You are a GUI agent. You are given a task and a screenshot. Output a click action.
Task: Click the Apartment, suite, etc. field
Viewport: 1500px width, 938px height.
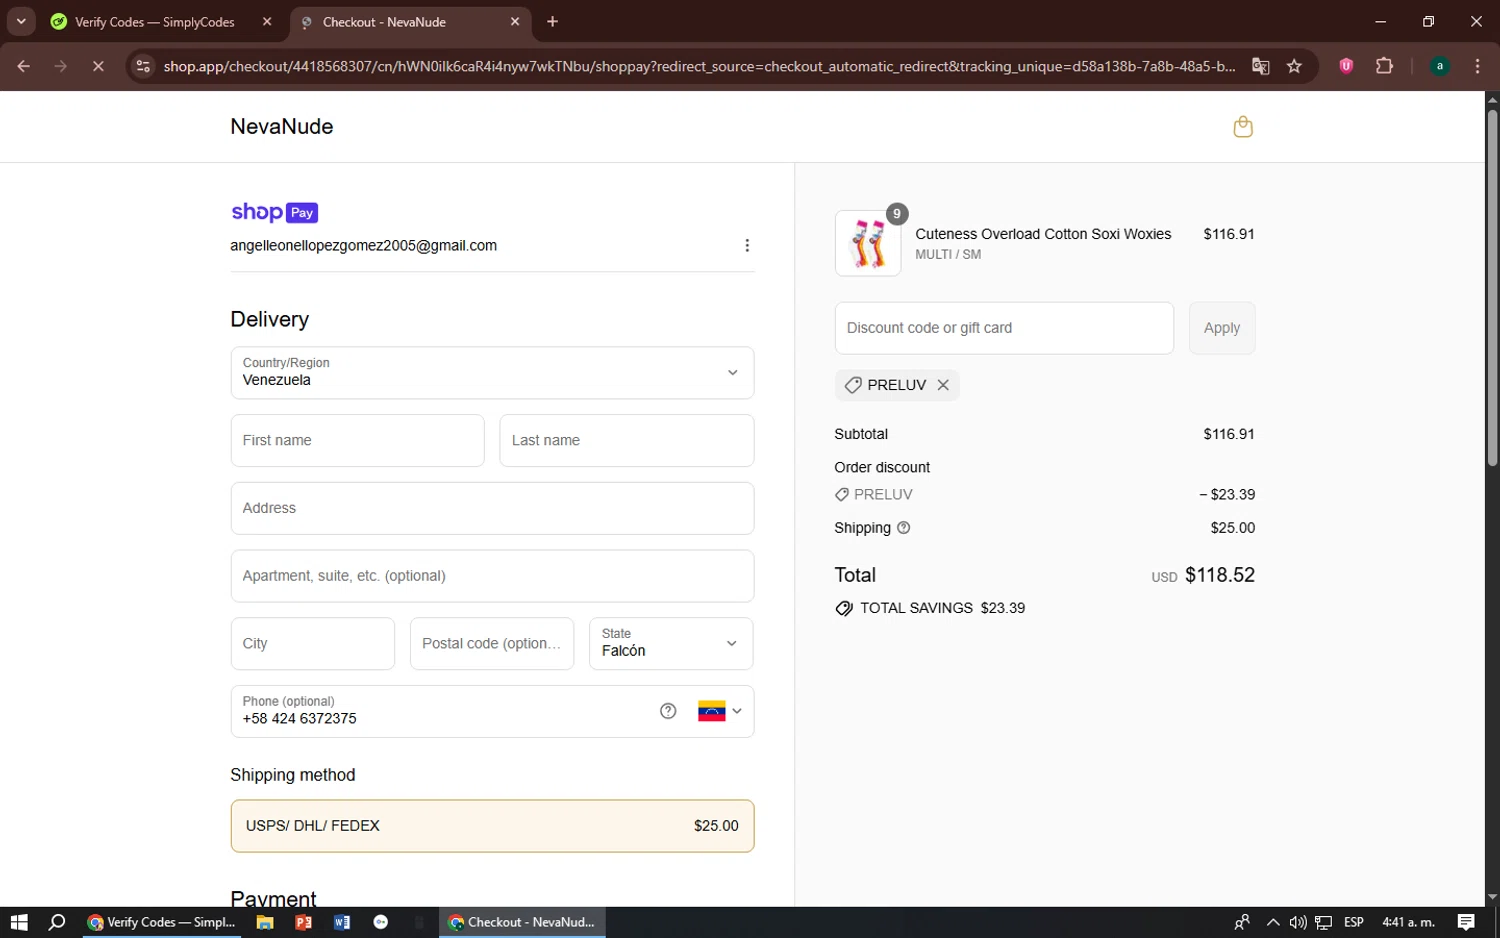pyautogui.click(x=492, y=576)
